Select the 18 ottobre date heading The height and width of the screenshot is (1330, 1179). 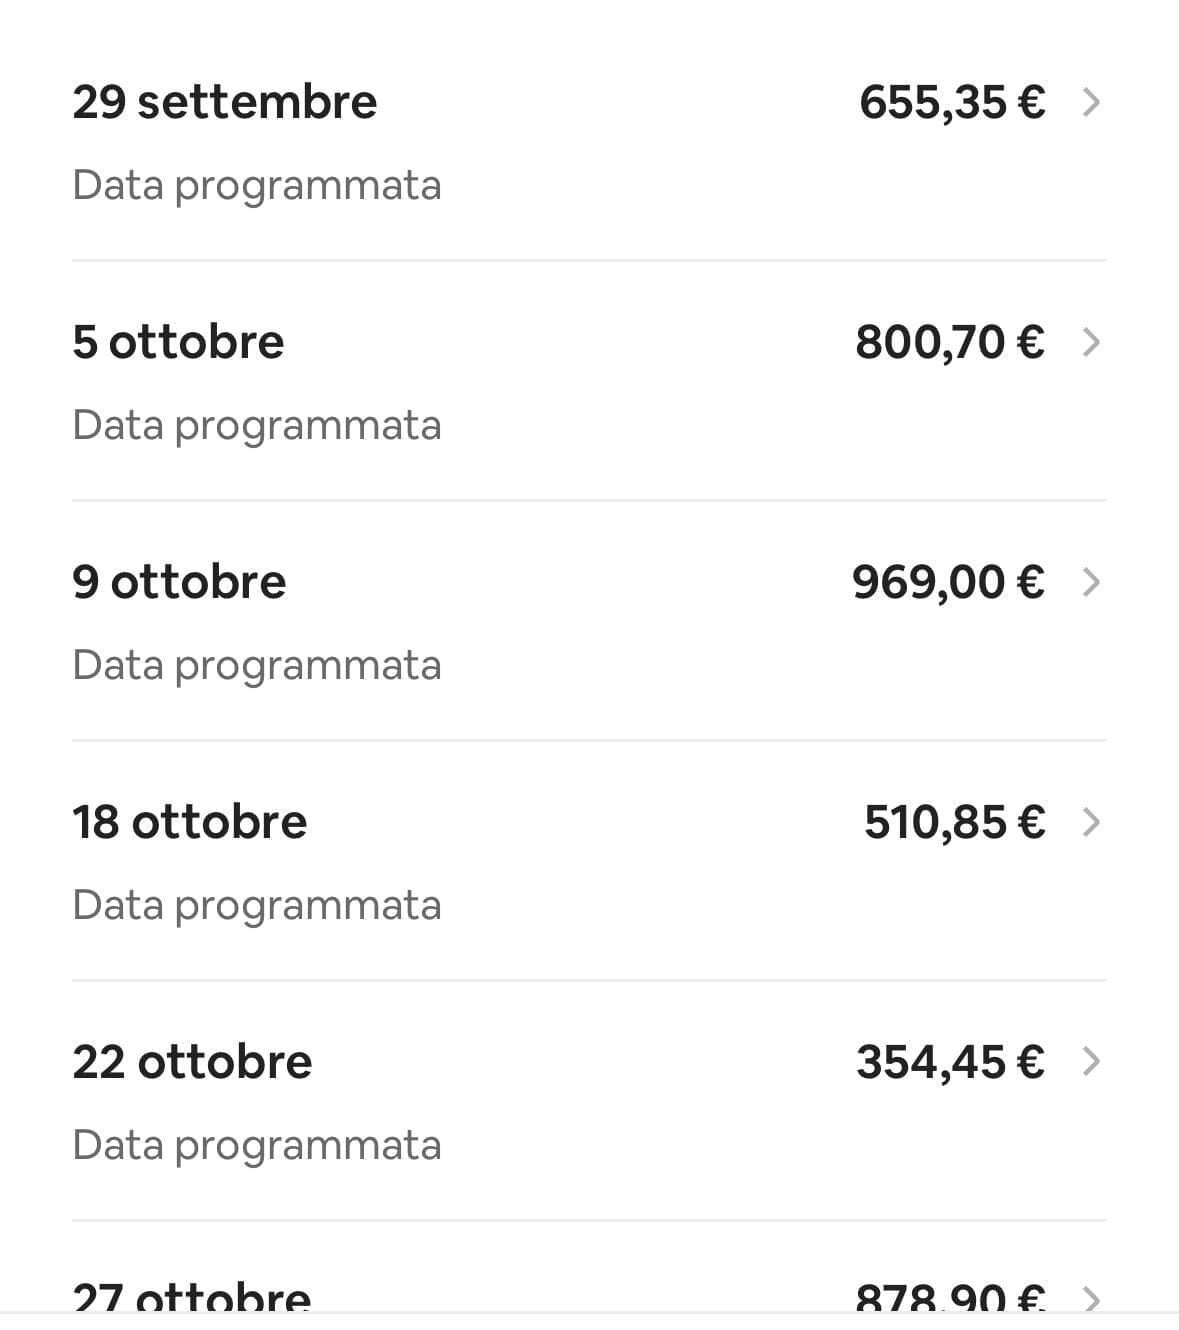[x=189, y=822]
